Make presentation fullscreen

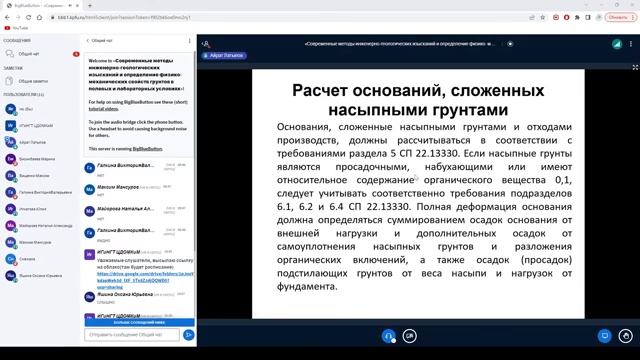point(635,67)
